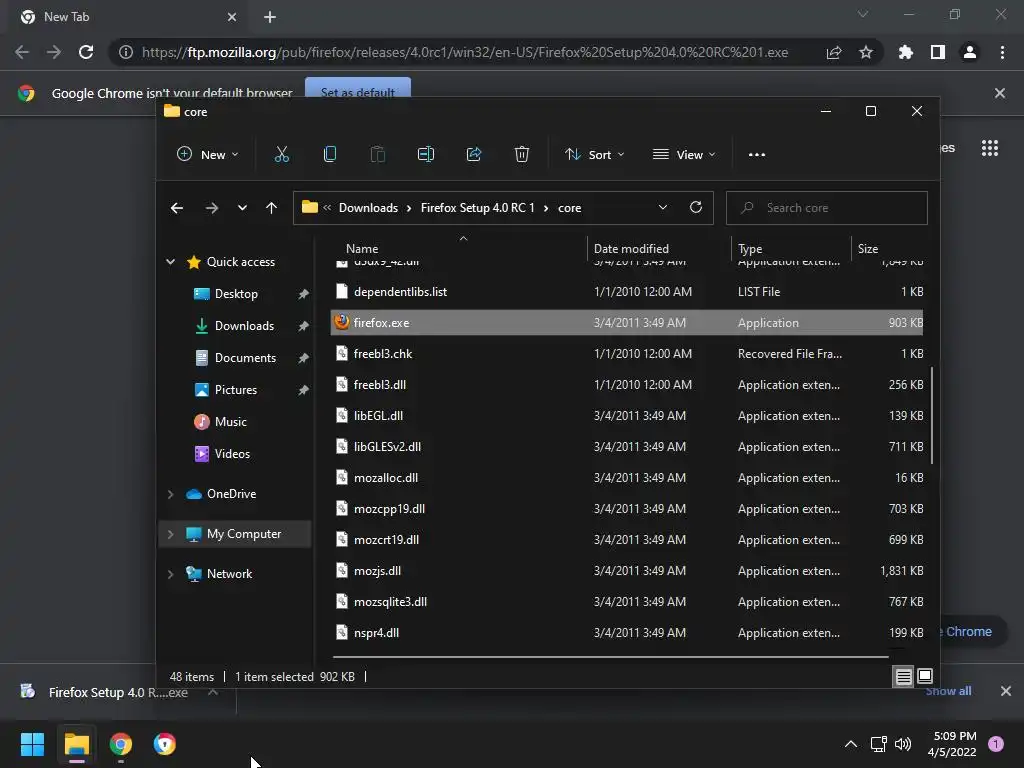Open Chrome's three-dot menu
This screenshot has width=1024, height=768.
click(1002, 52)
